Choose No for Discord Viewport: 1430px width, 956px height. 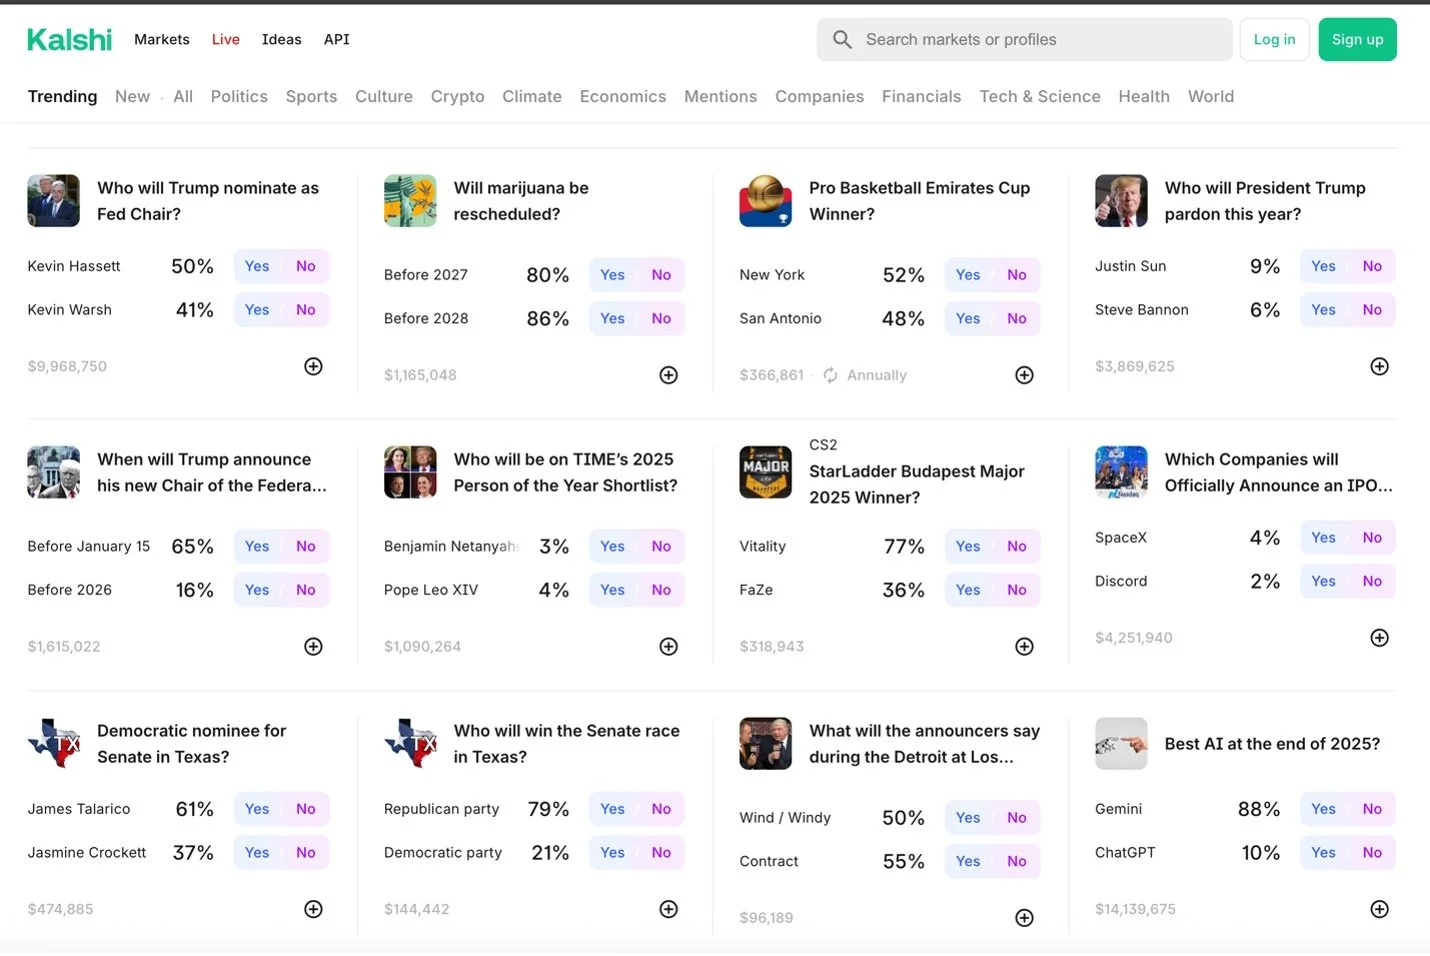pos(1372,581)
